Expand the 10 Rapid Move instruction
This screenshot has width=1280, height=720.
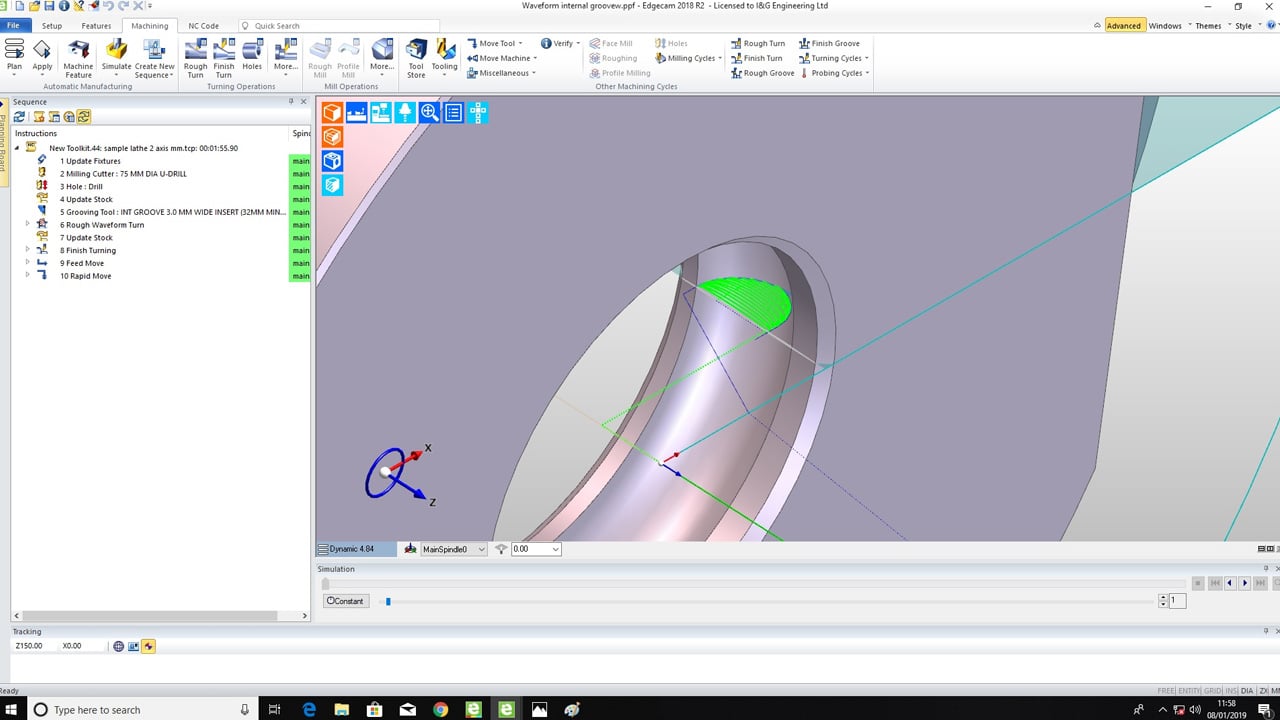point(28,276)
